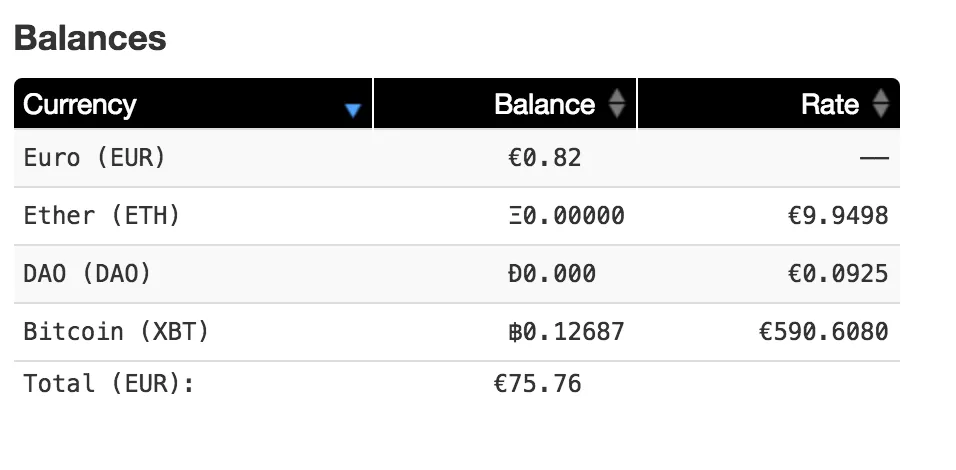956x470 pixels.
Task: Click the €590.6080 Bitcoin rate
Action: (824, 332)
